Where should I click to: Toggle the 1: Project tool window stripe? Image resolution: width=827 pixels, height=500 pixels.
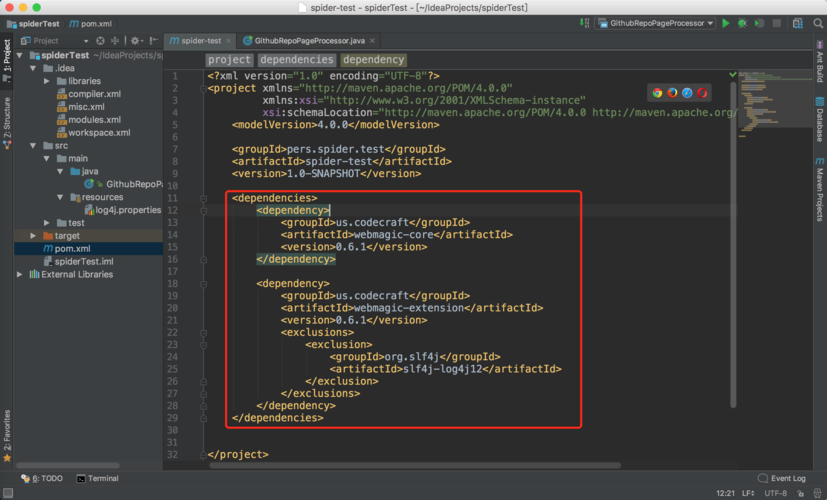[x=7, y=60]
